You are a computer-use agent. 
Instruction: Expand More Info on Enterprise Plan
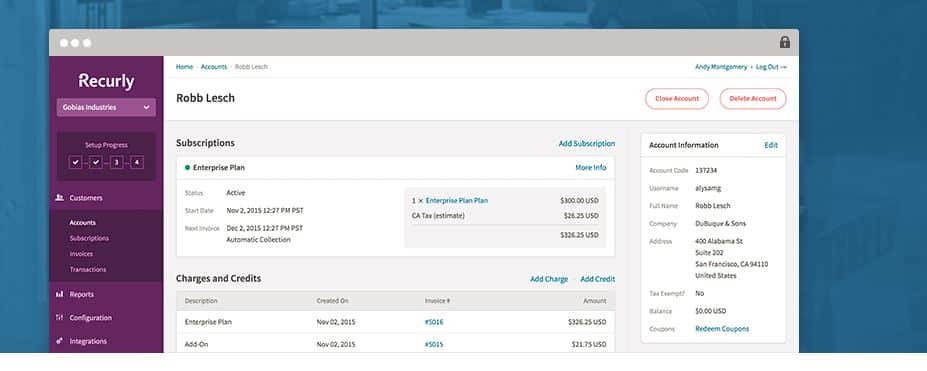coord(591,168)
